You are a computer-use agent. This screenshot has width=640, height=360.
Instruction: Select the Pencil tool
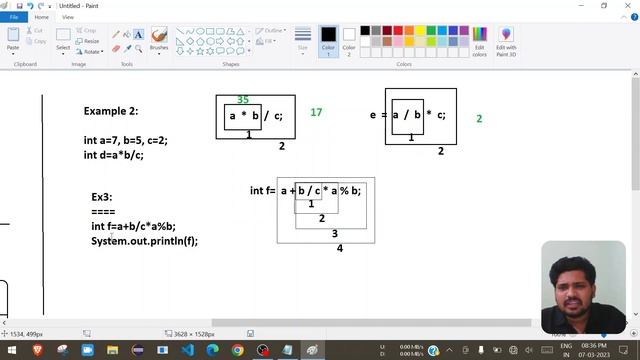pyautogui.click(x=116, y=35)
